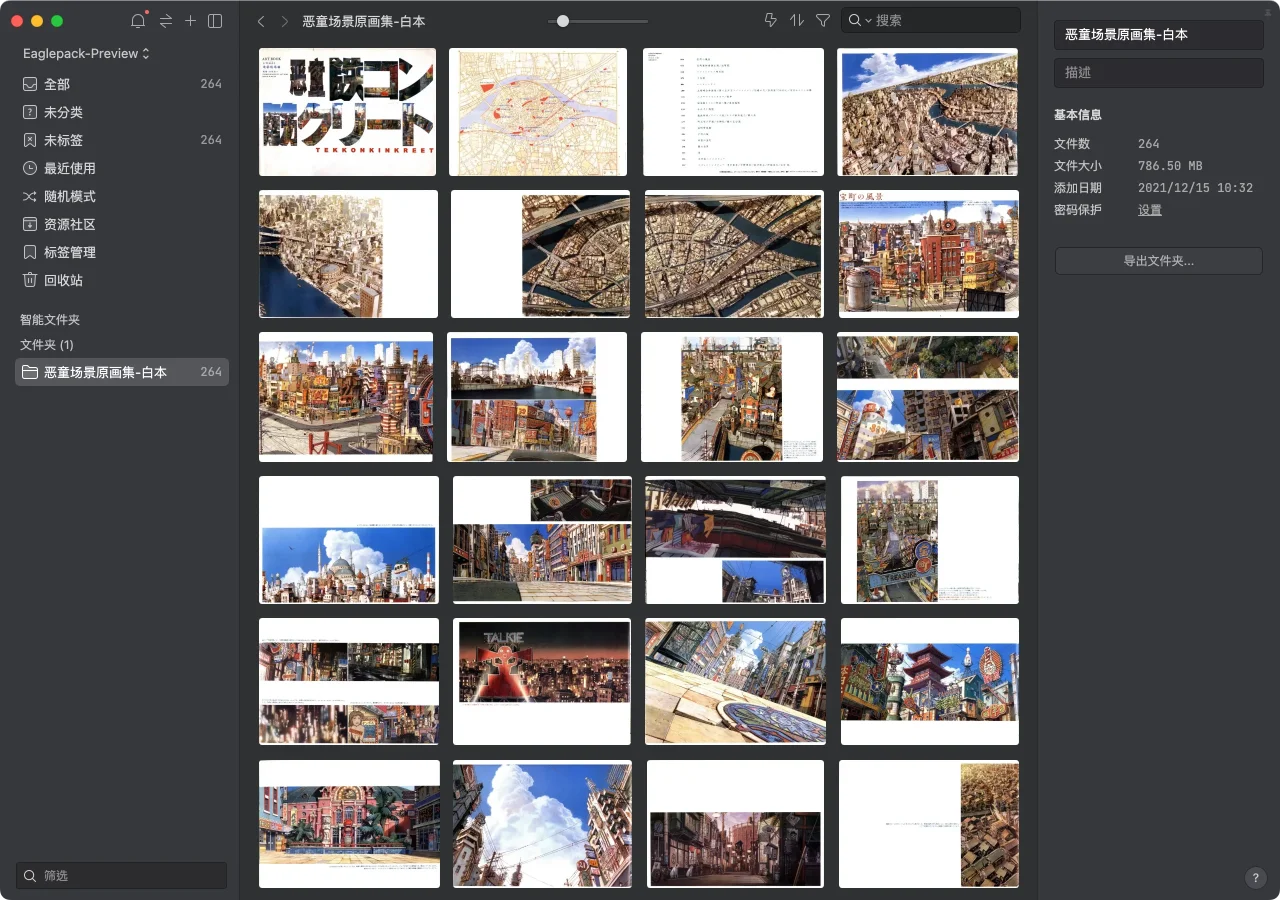Image resolution: width=1280 pixels, height=900 pixels.
Task: Click the 文件夹 (1) section header
Action: pyautogui.click(x=47, y=345)
